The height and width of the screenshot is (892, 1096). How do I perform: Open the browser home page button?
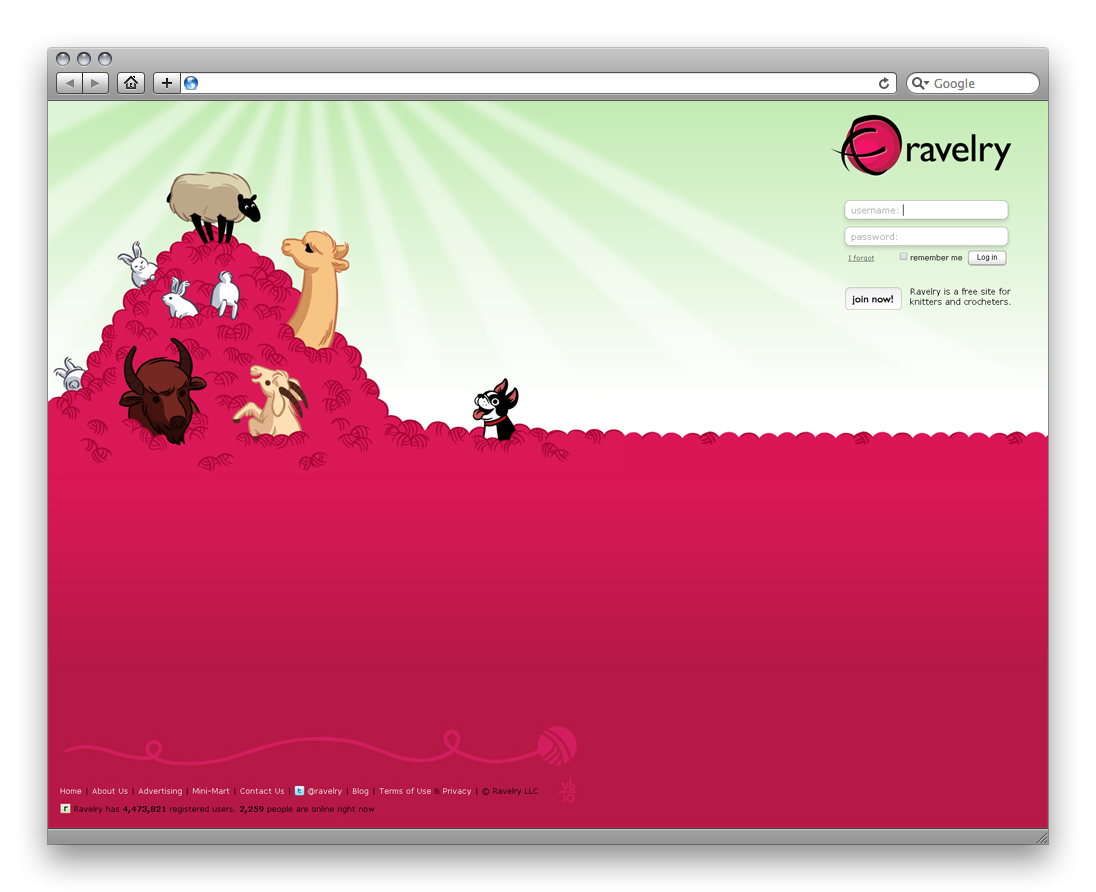point(131,83)
